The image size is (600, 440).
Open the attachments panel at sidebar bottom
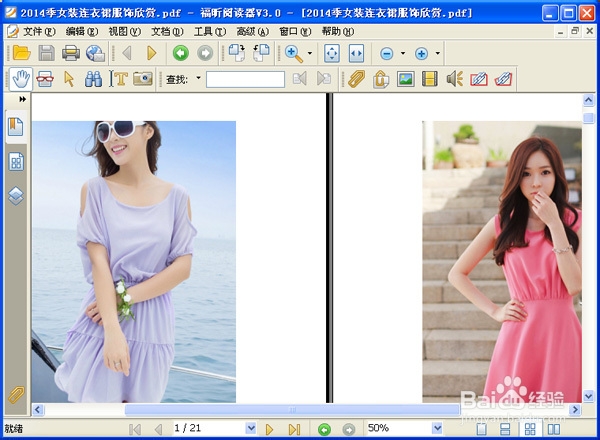point(16,395)
